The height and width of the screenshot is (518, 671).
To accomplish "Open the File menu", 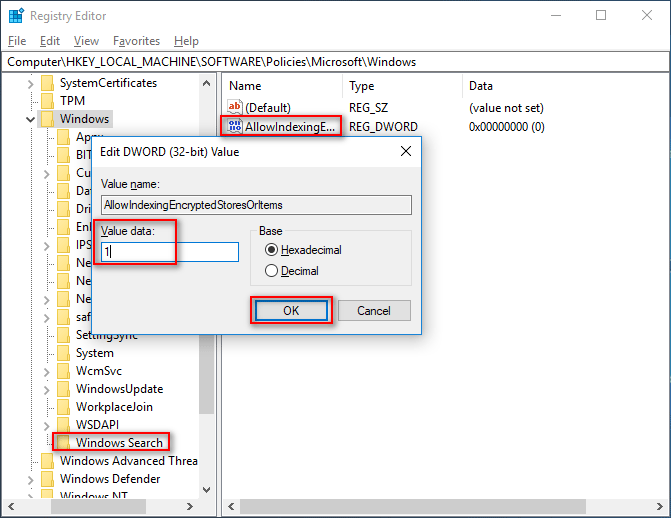I will pyautogui.click(x=17, y=41).
